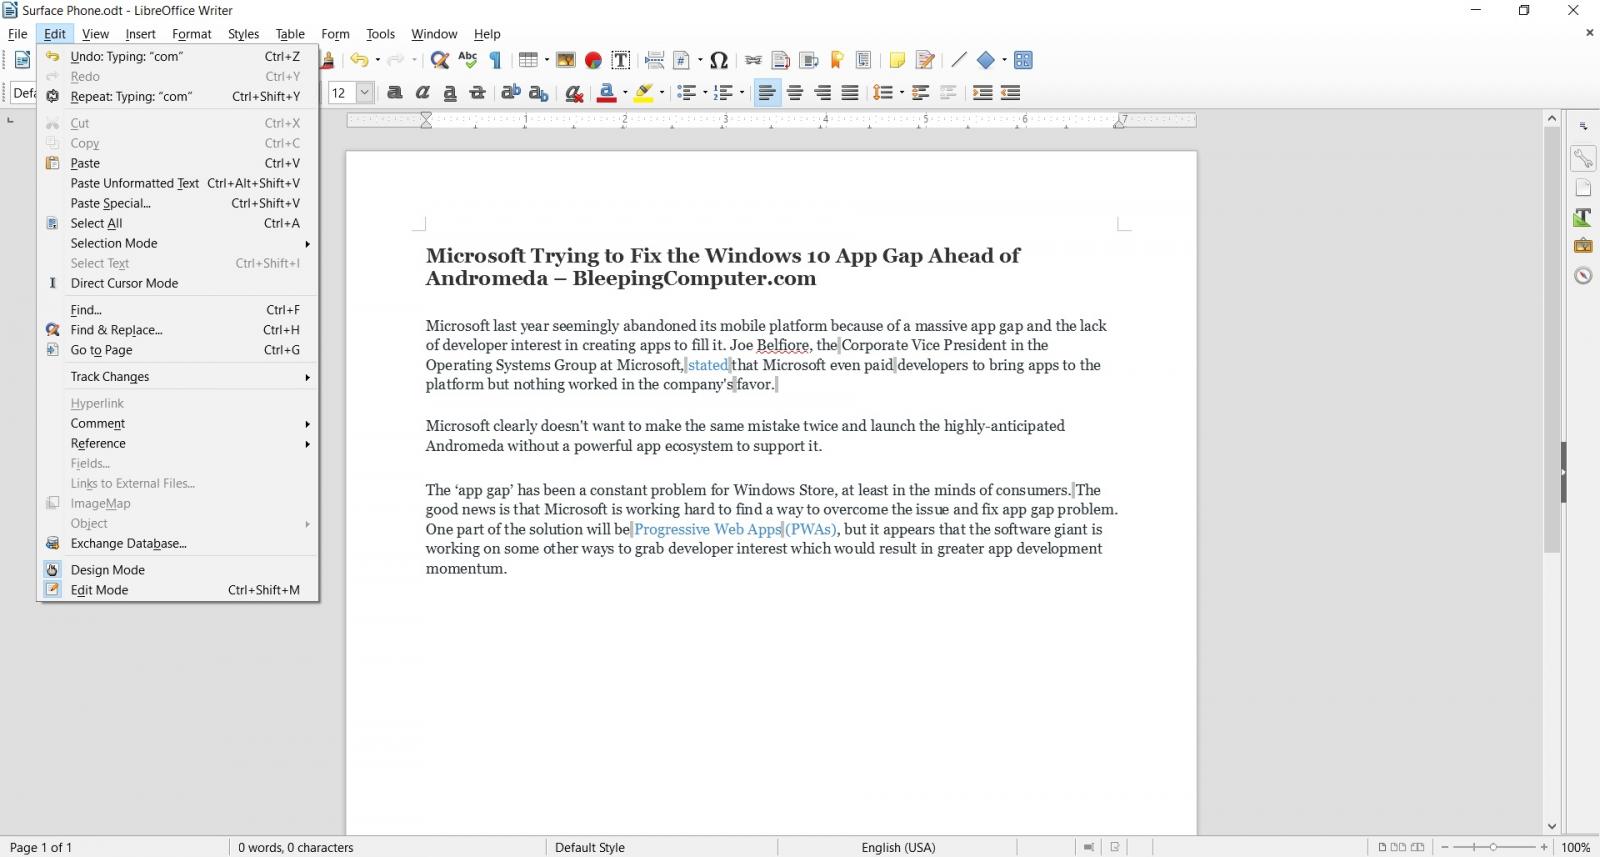
Task: Open sidebar Styles panel
Action: (x=1583, y=216)
